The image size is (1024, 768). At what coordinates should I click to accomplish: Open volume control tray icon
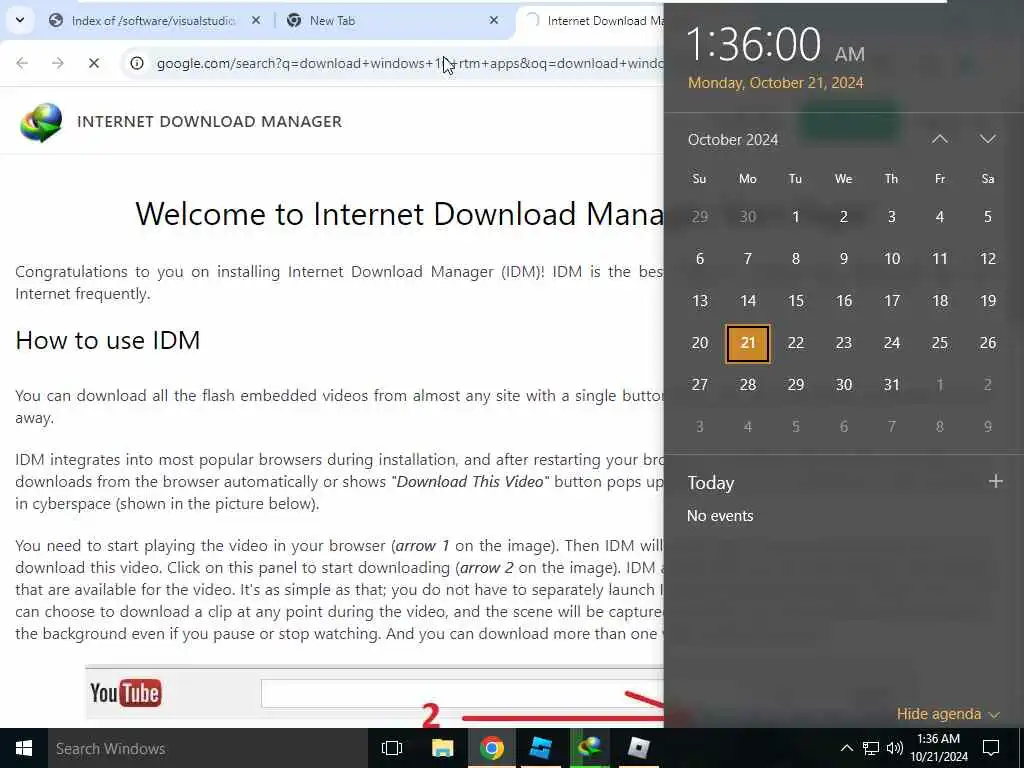pyautogui.click(x=895, y=748)
